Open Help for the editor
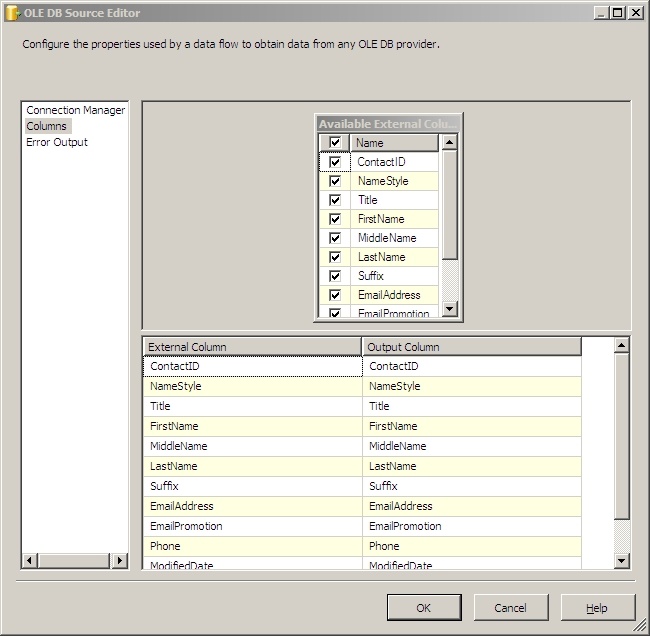 tap(597, 608)
